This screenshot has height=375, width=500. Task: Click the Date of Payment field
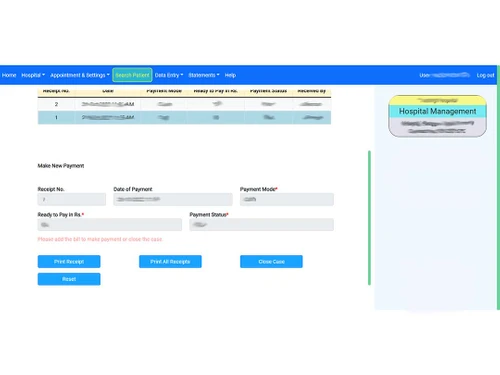(173, 199)
